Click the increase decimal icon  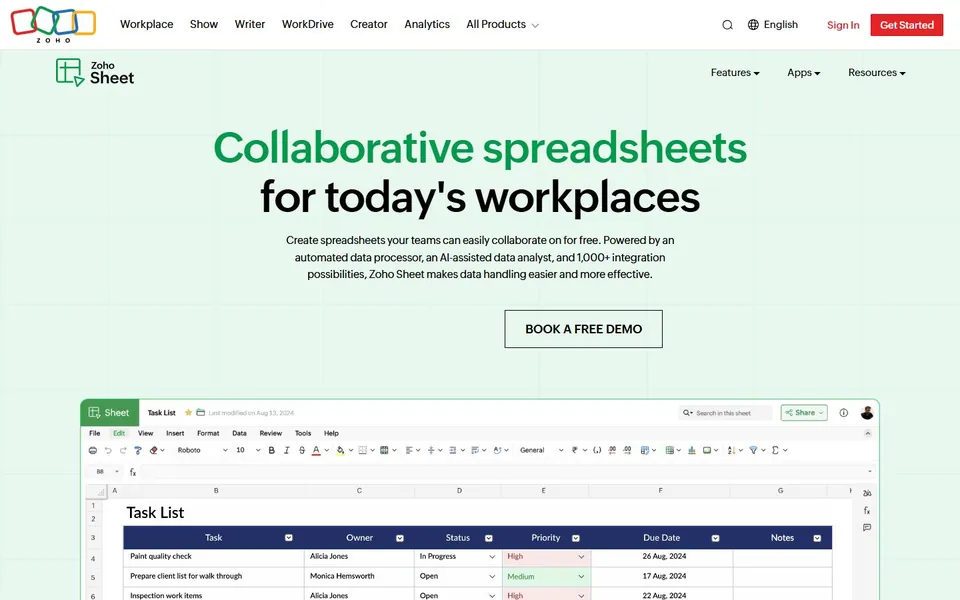627,450
